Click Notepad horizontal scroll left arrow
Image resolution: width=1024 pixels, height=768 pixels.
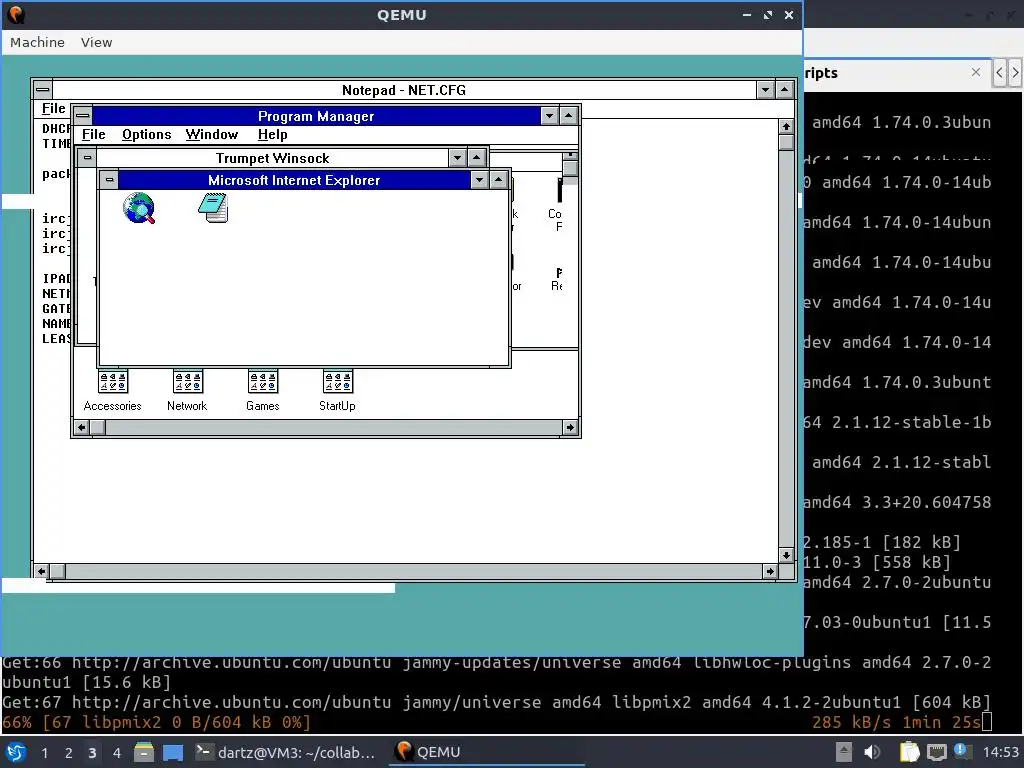(42, 571)
